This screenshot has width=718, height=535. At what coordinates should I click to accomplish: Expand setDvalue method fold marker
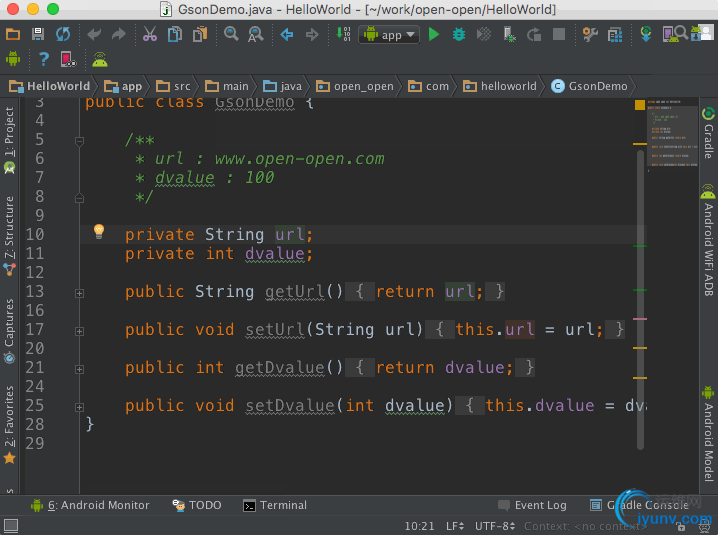pos(79,407)
